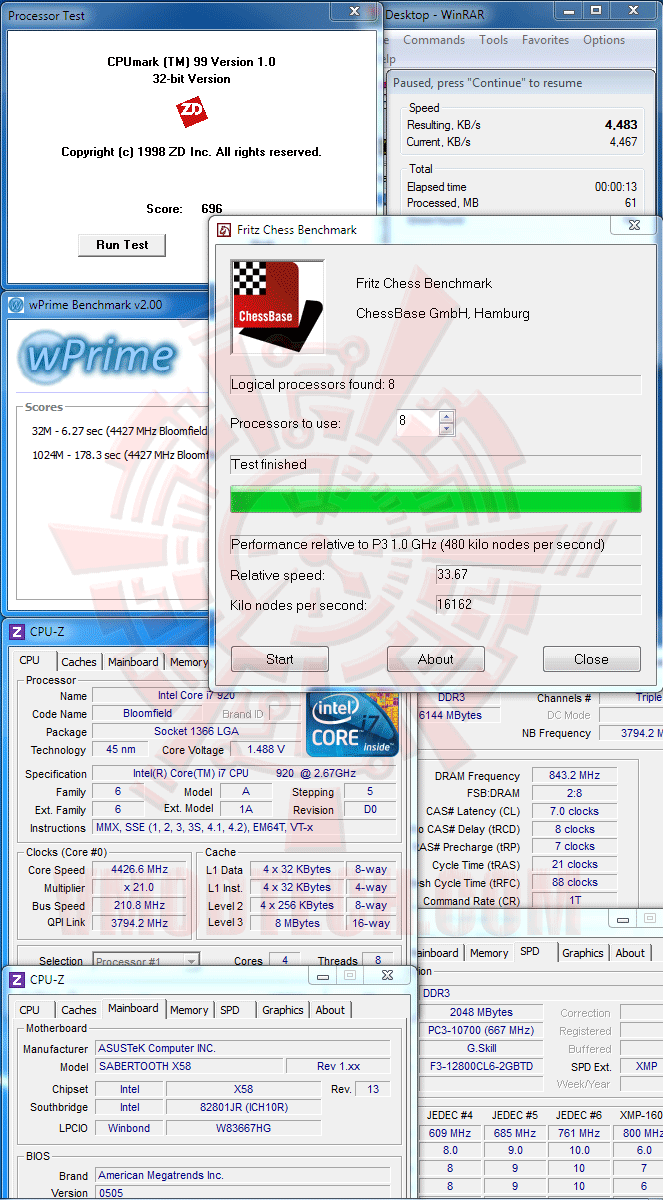The width and height of the screenshot is (663, 1200).
Task: Select Mainboard tab in upper CPU-Z window
Action: tap(133, 662)
